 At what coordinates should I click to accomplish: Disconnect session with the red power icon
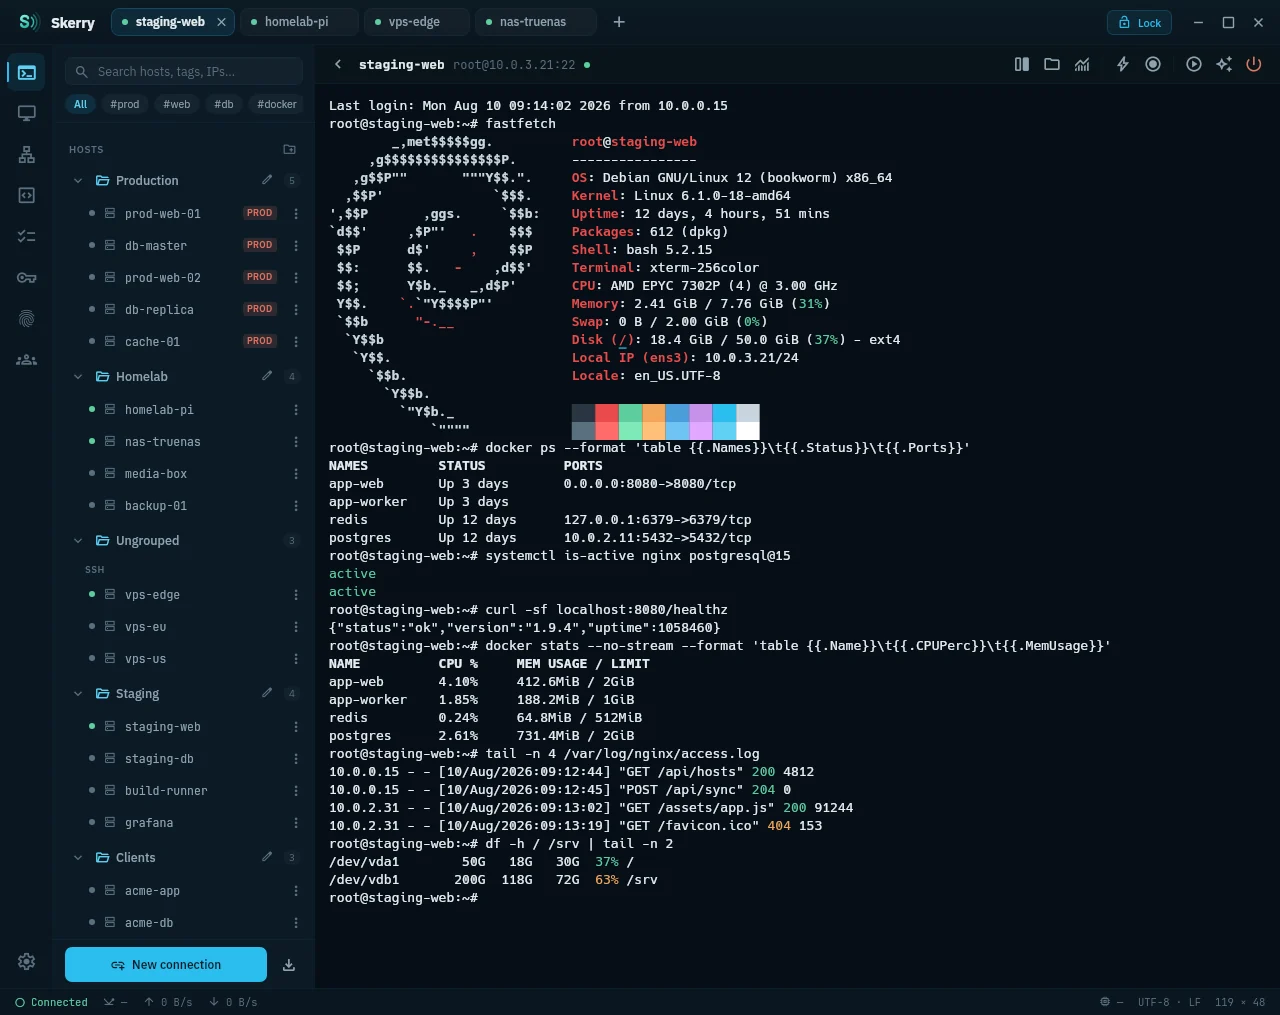pyautogui.click(x=1254, y=64)
